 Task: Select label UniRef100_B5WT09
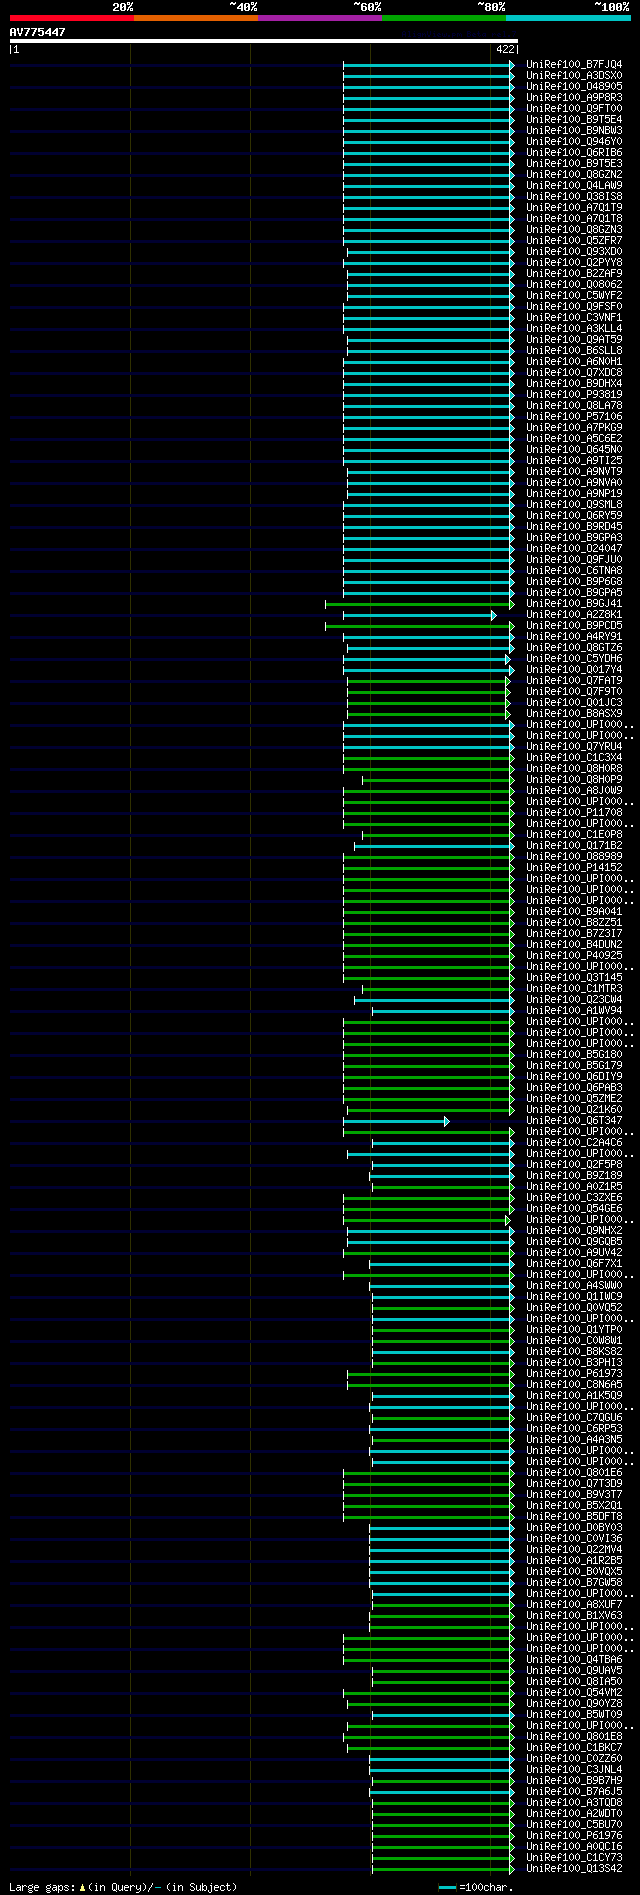pyautogui.click(x=574, y=1715)
